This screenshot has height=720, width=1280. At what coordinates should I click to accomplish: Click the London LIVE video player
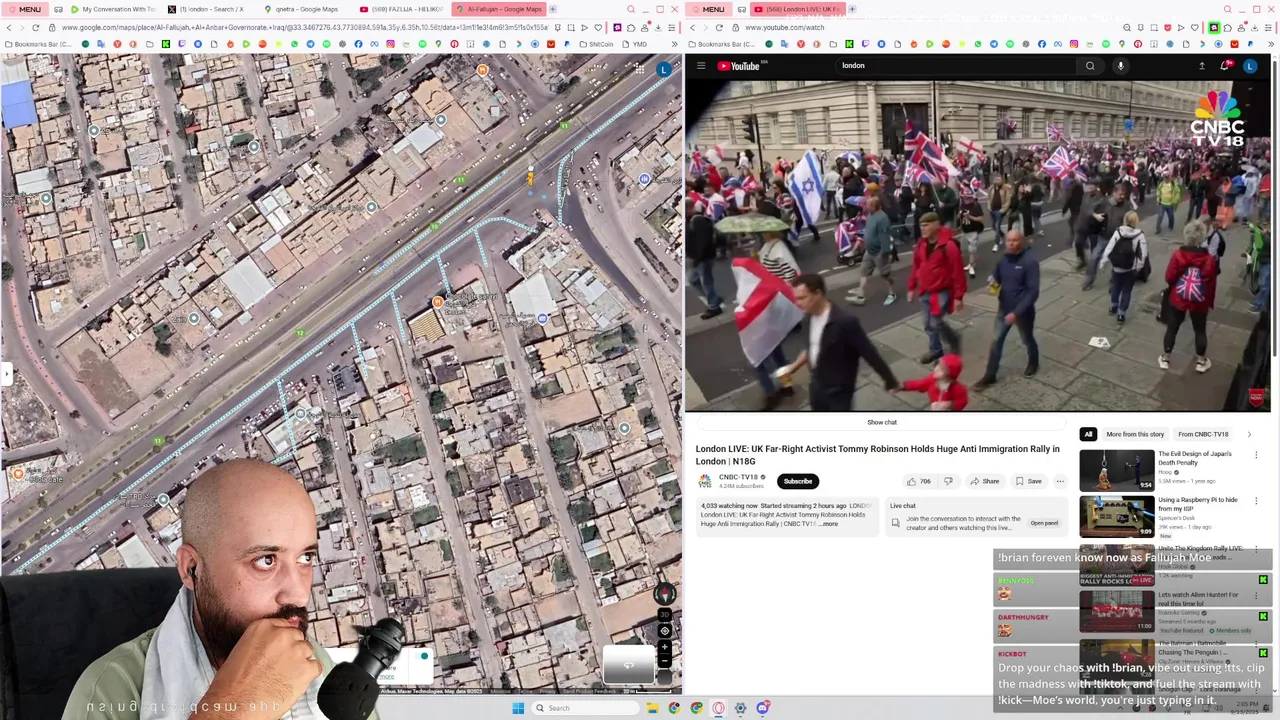click(x=977, y=245)
